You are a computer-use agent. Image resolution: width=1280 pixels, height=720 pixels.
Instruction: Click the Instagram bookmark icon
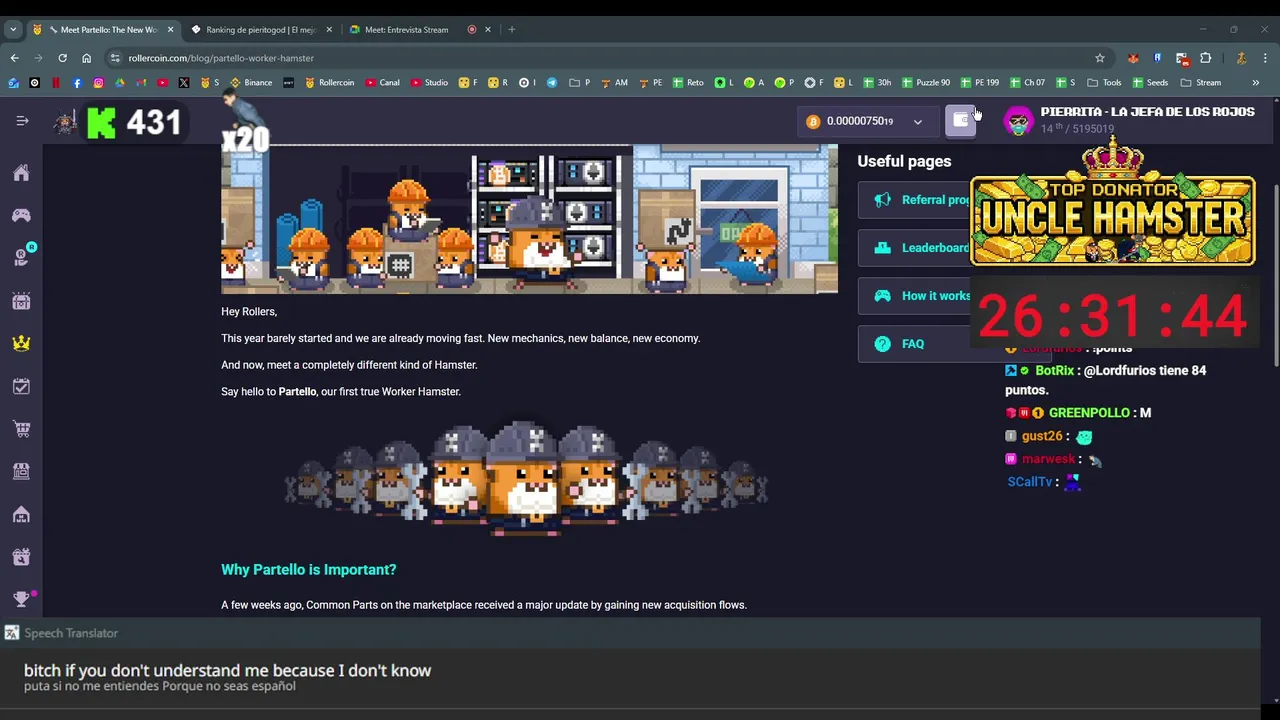98,83
